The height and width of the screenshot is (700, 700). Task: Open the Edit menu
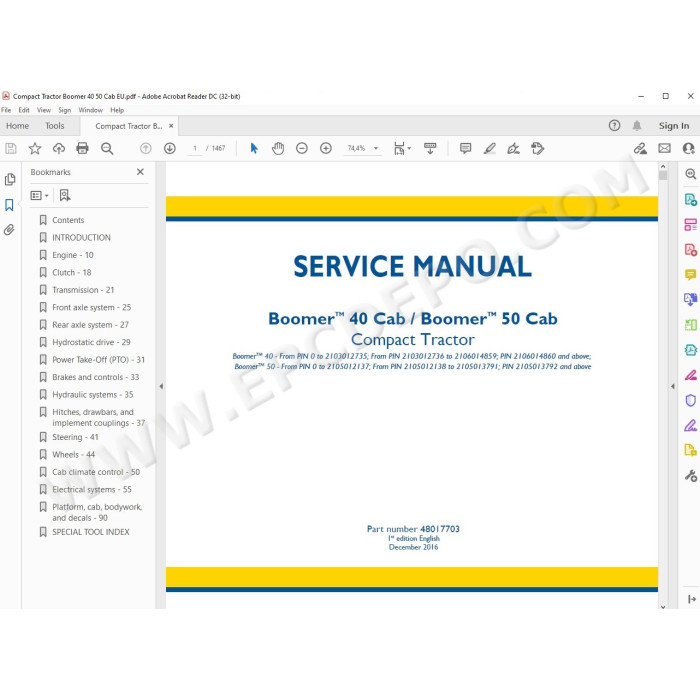click(x=24, y=110)
